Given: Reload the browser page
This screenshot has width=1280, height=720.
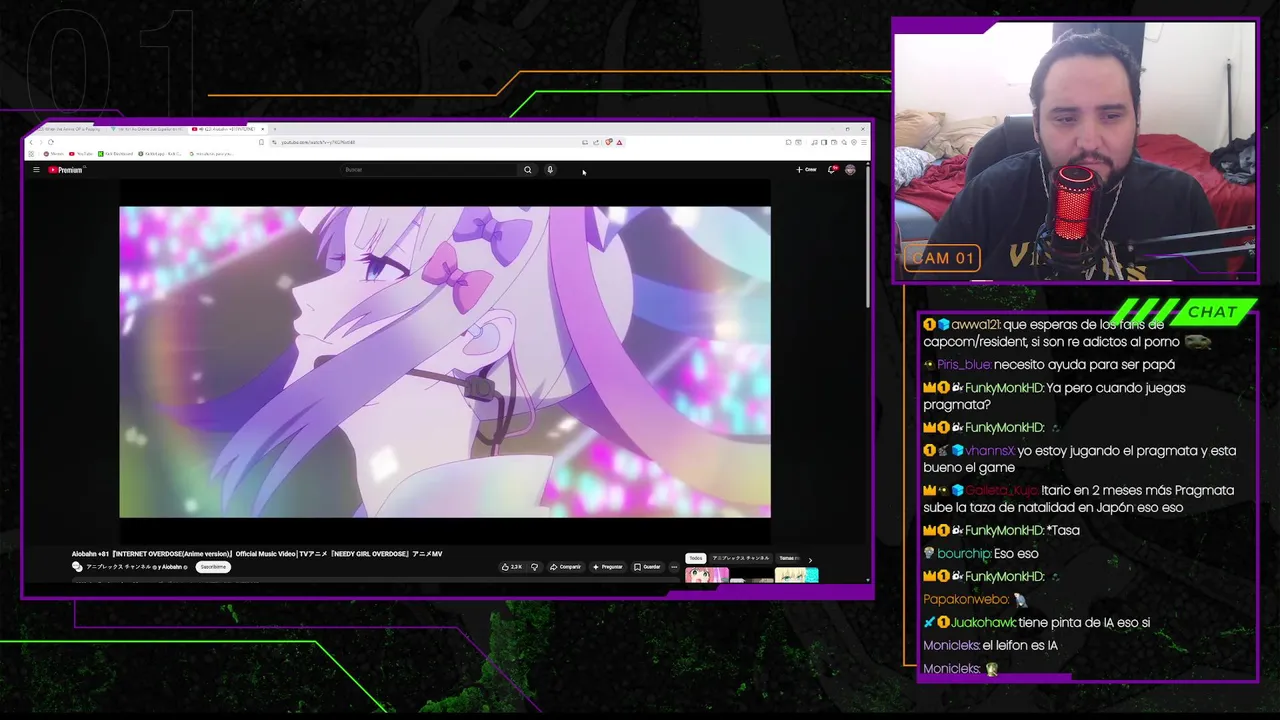Looking at the screenshot, I should pyautogui.click(x=51, y=142).
